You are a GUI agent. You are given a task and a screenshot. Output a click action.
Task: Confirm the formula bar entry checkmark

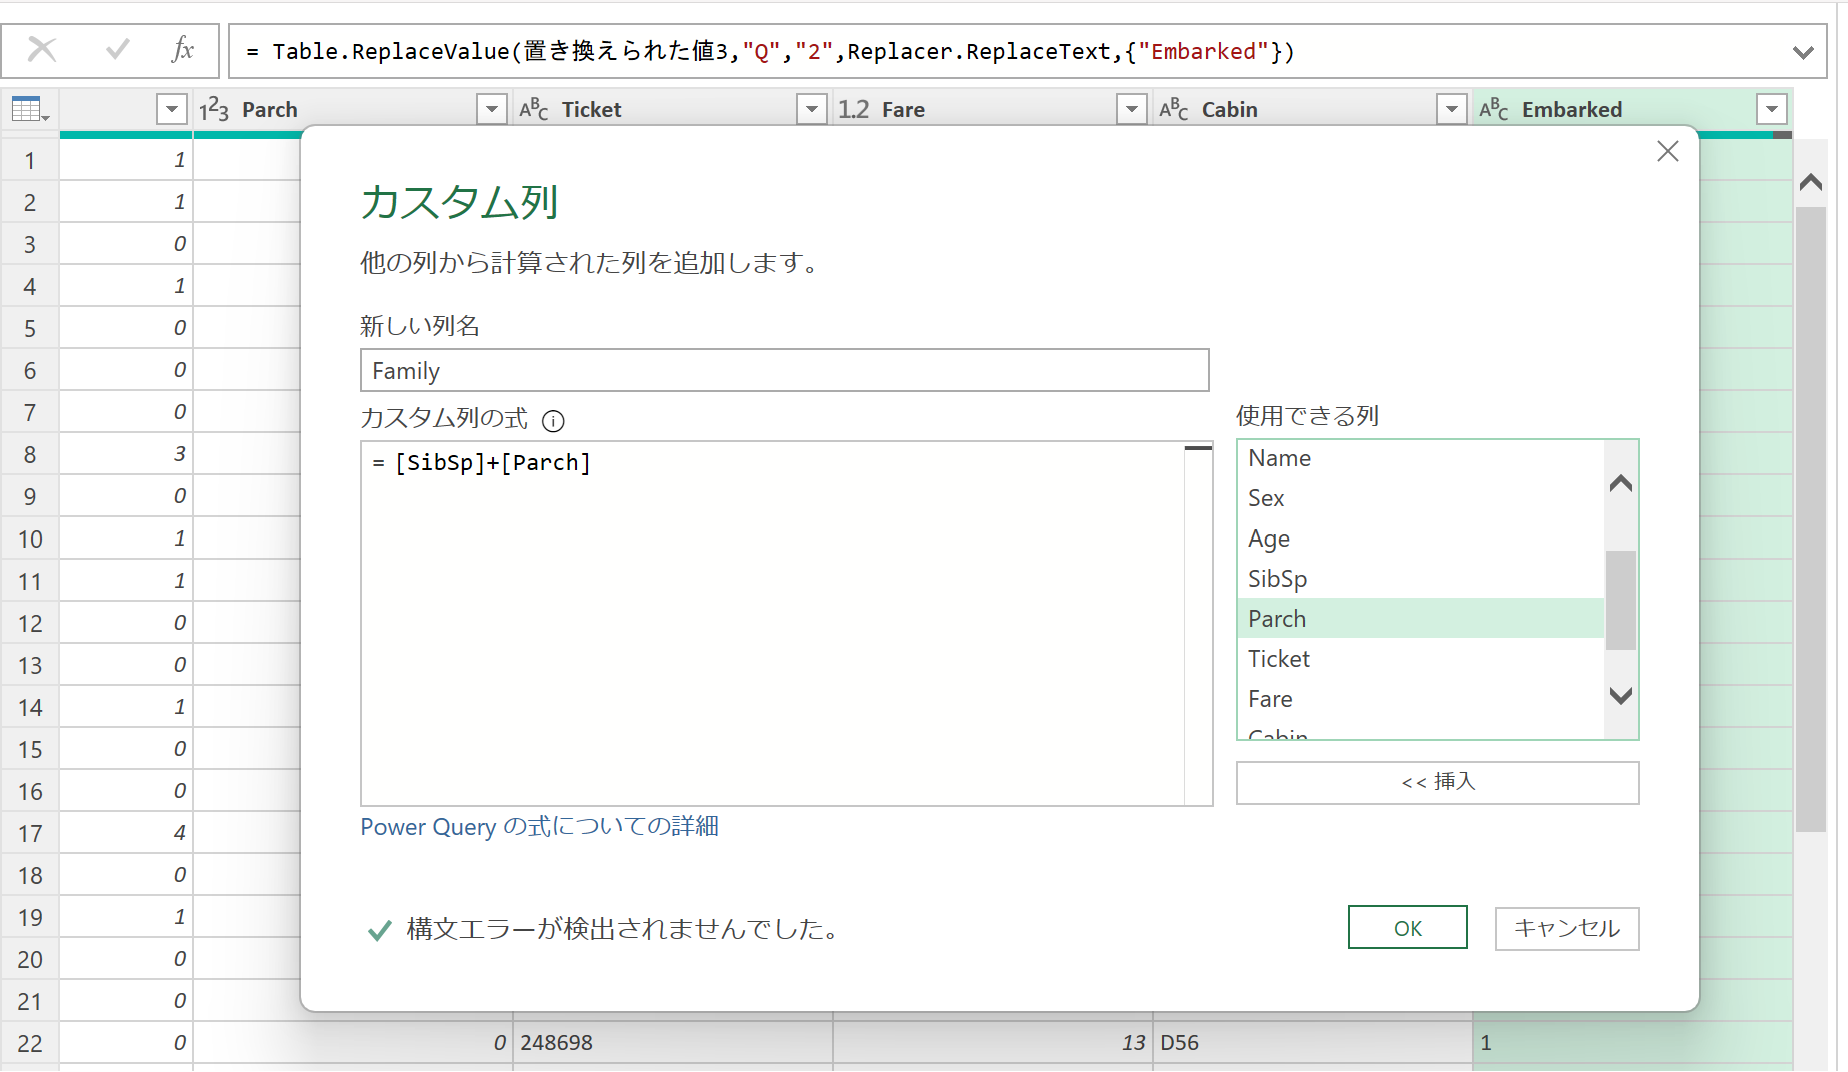pyautogui.click(x=117, y=49)
